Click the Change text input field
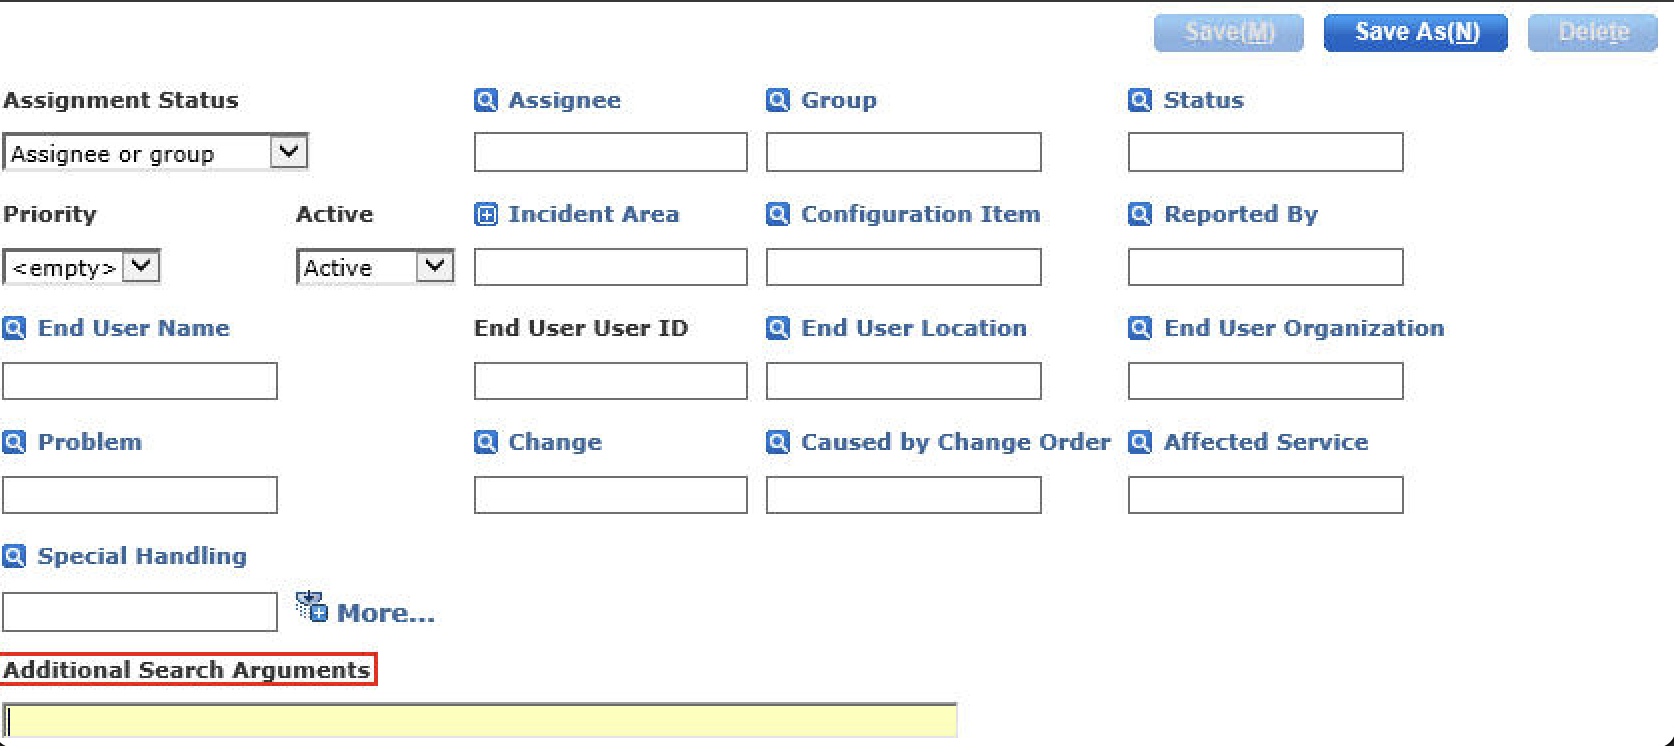 610,495
